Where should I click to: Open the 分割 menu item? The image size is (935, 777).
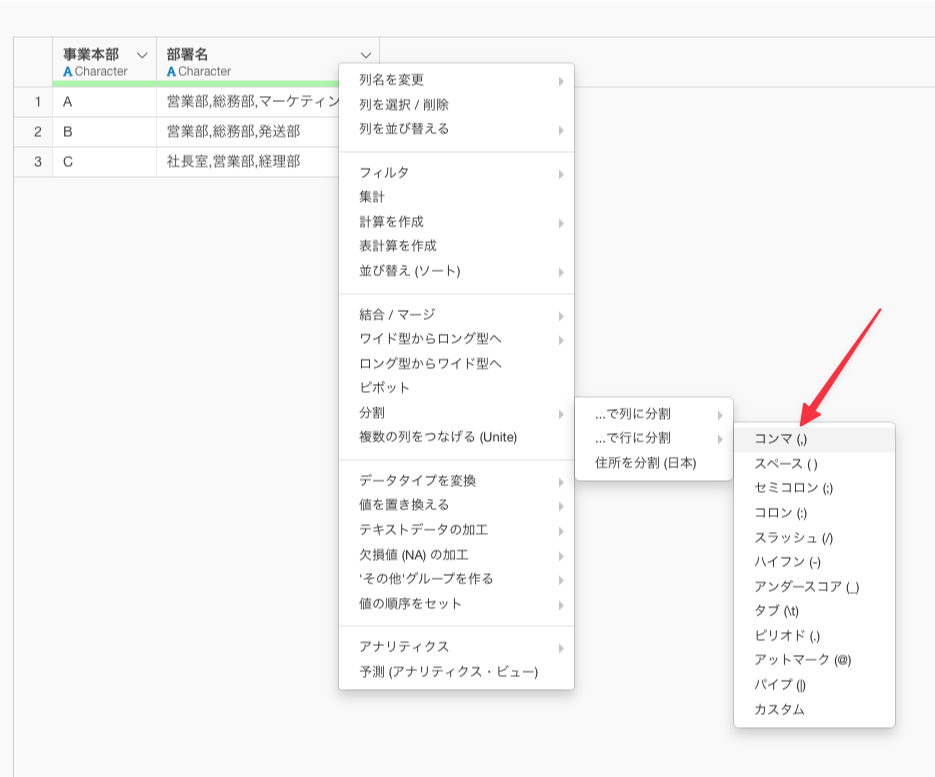point(372,413)
